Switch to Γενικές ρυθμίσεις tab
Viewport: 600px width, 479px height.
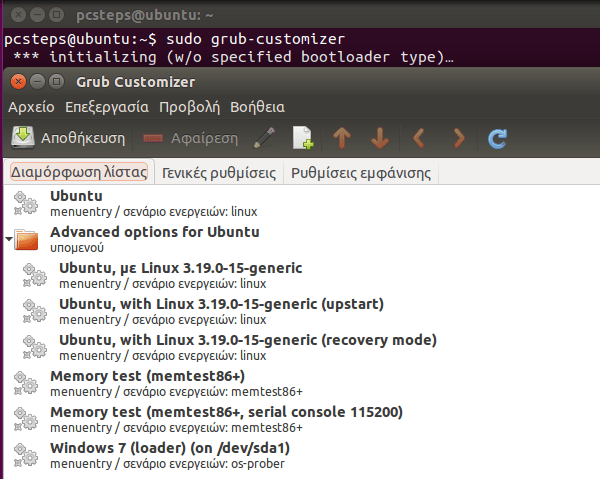pos(219,173)
